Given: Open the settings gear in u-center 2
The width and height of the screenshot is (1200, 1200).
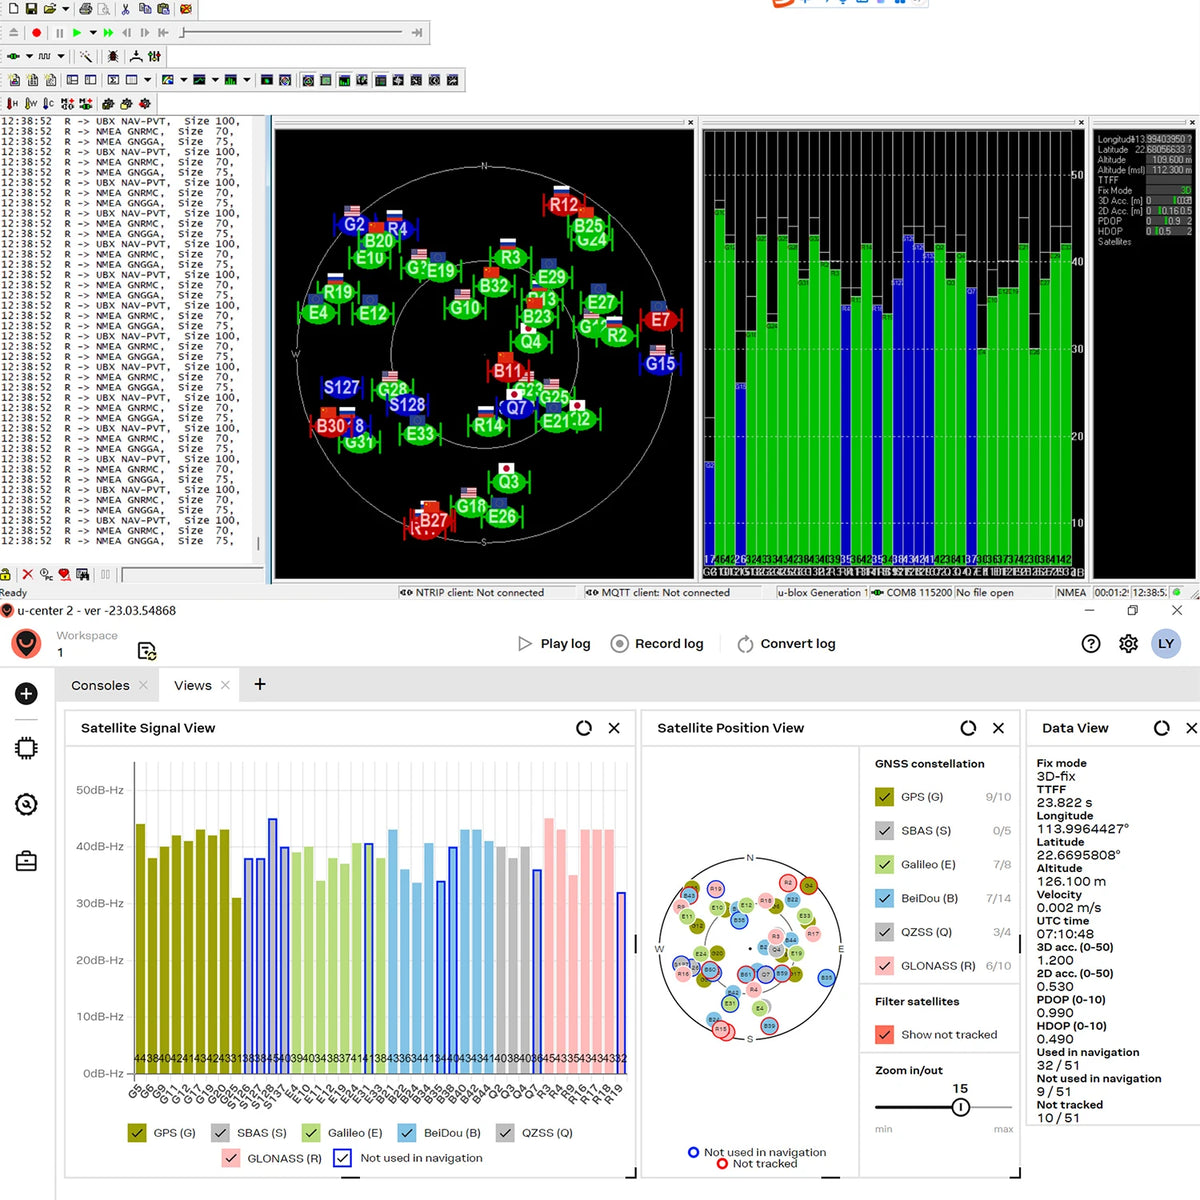Looking at the screenshot, I should tap(1128, 644).
